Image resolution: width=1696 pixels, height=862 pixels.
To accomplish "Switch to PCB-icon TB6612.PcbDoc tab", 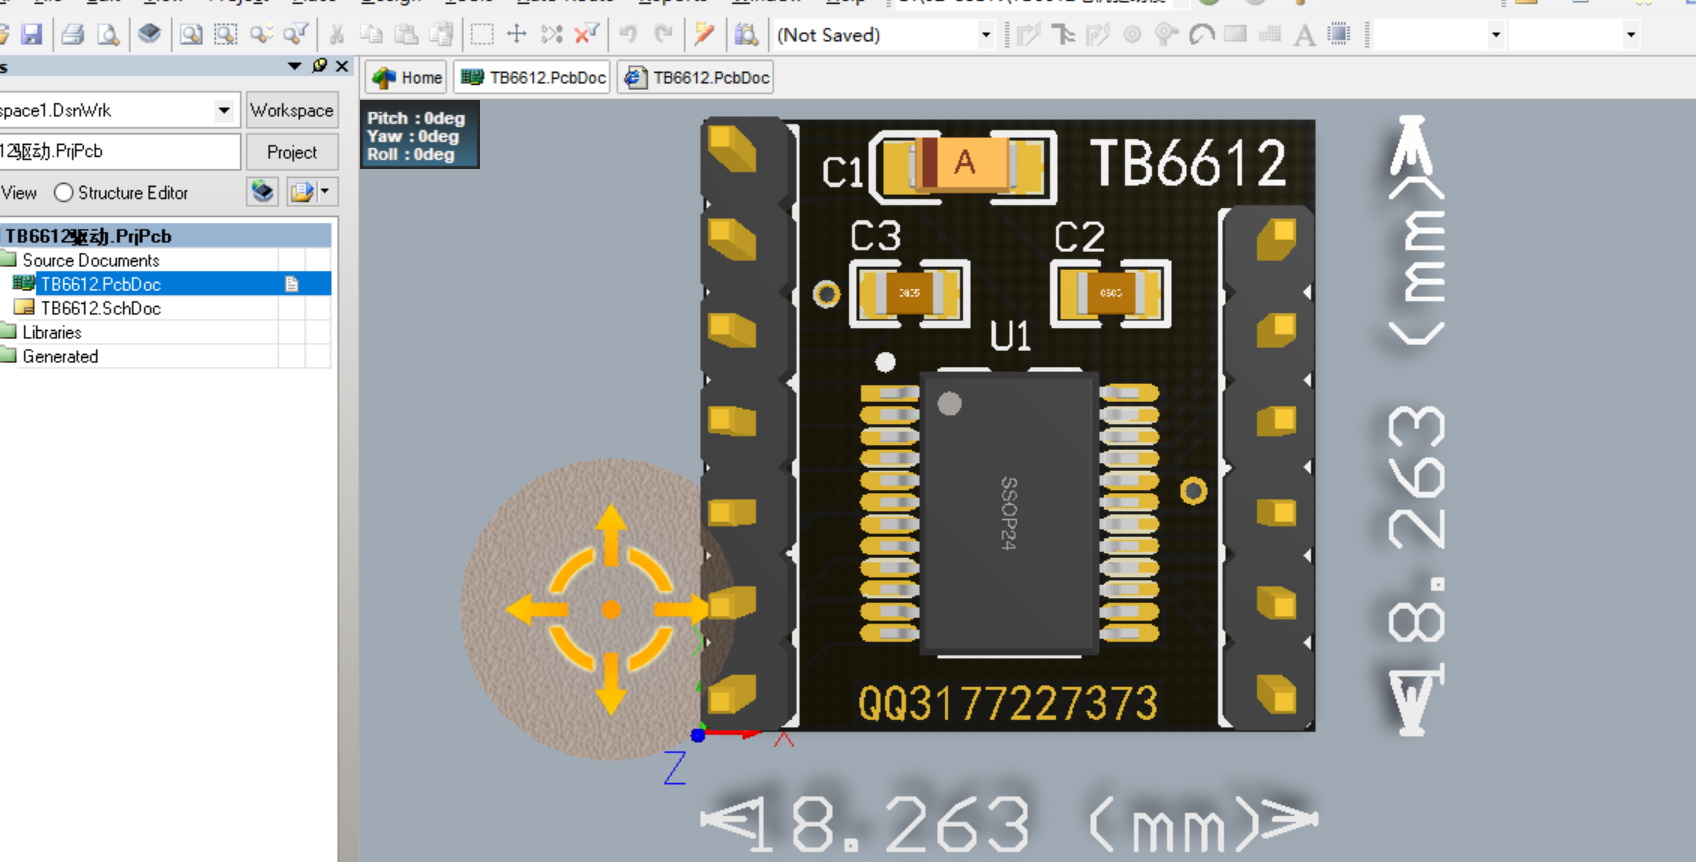I will tap(534, 77).
